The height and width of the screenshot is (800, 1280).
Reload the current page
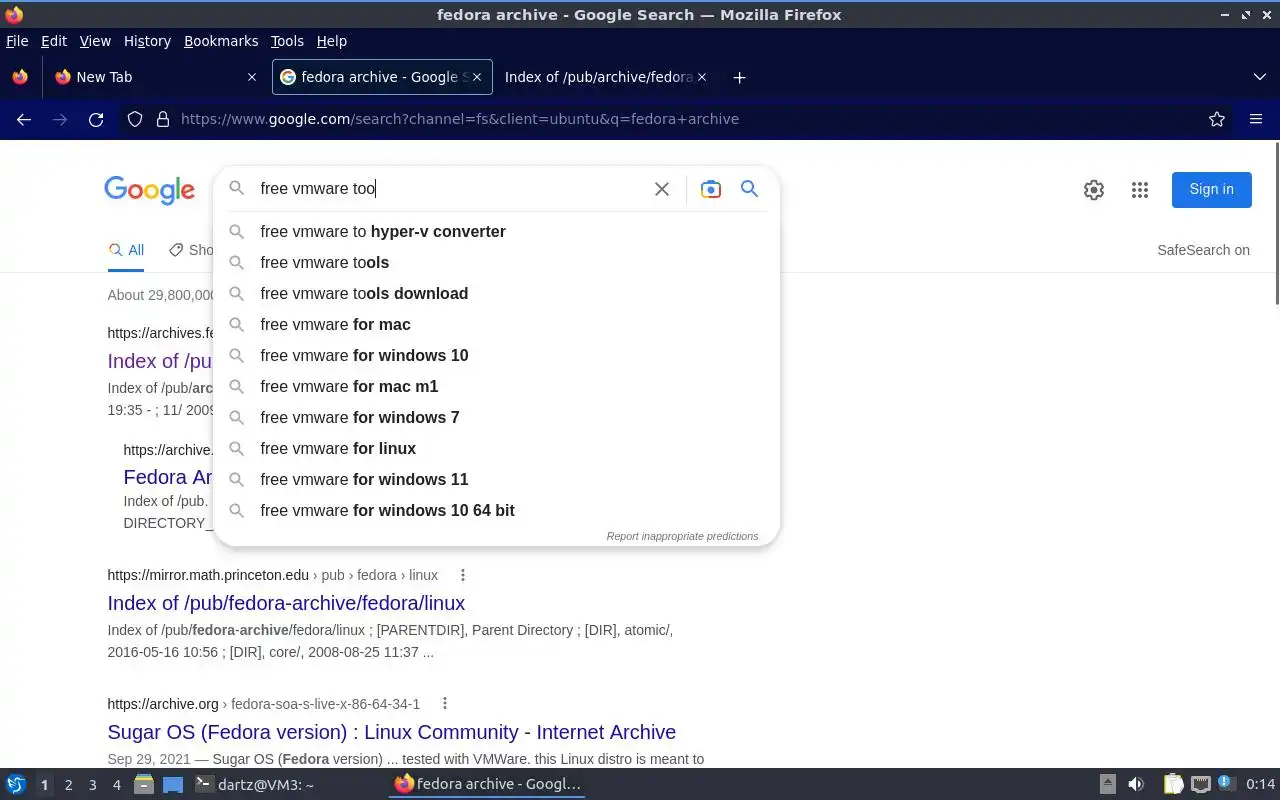point(96,119)
